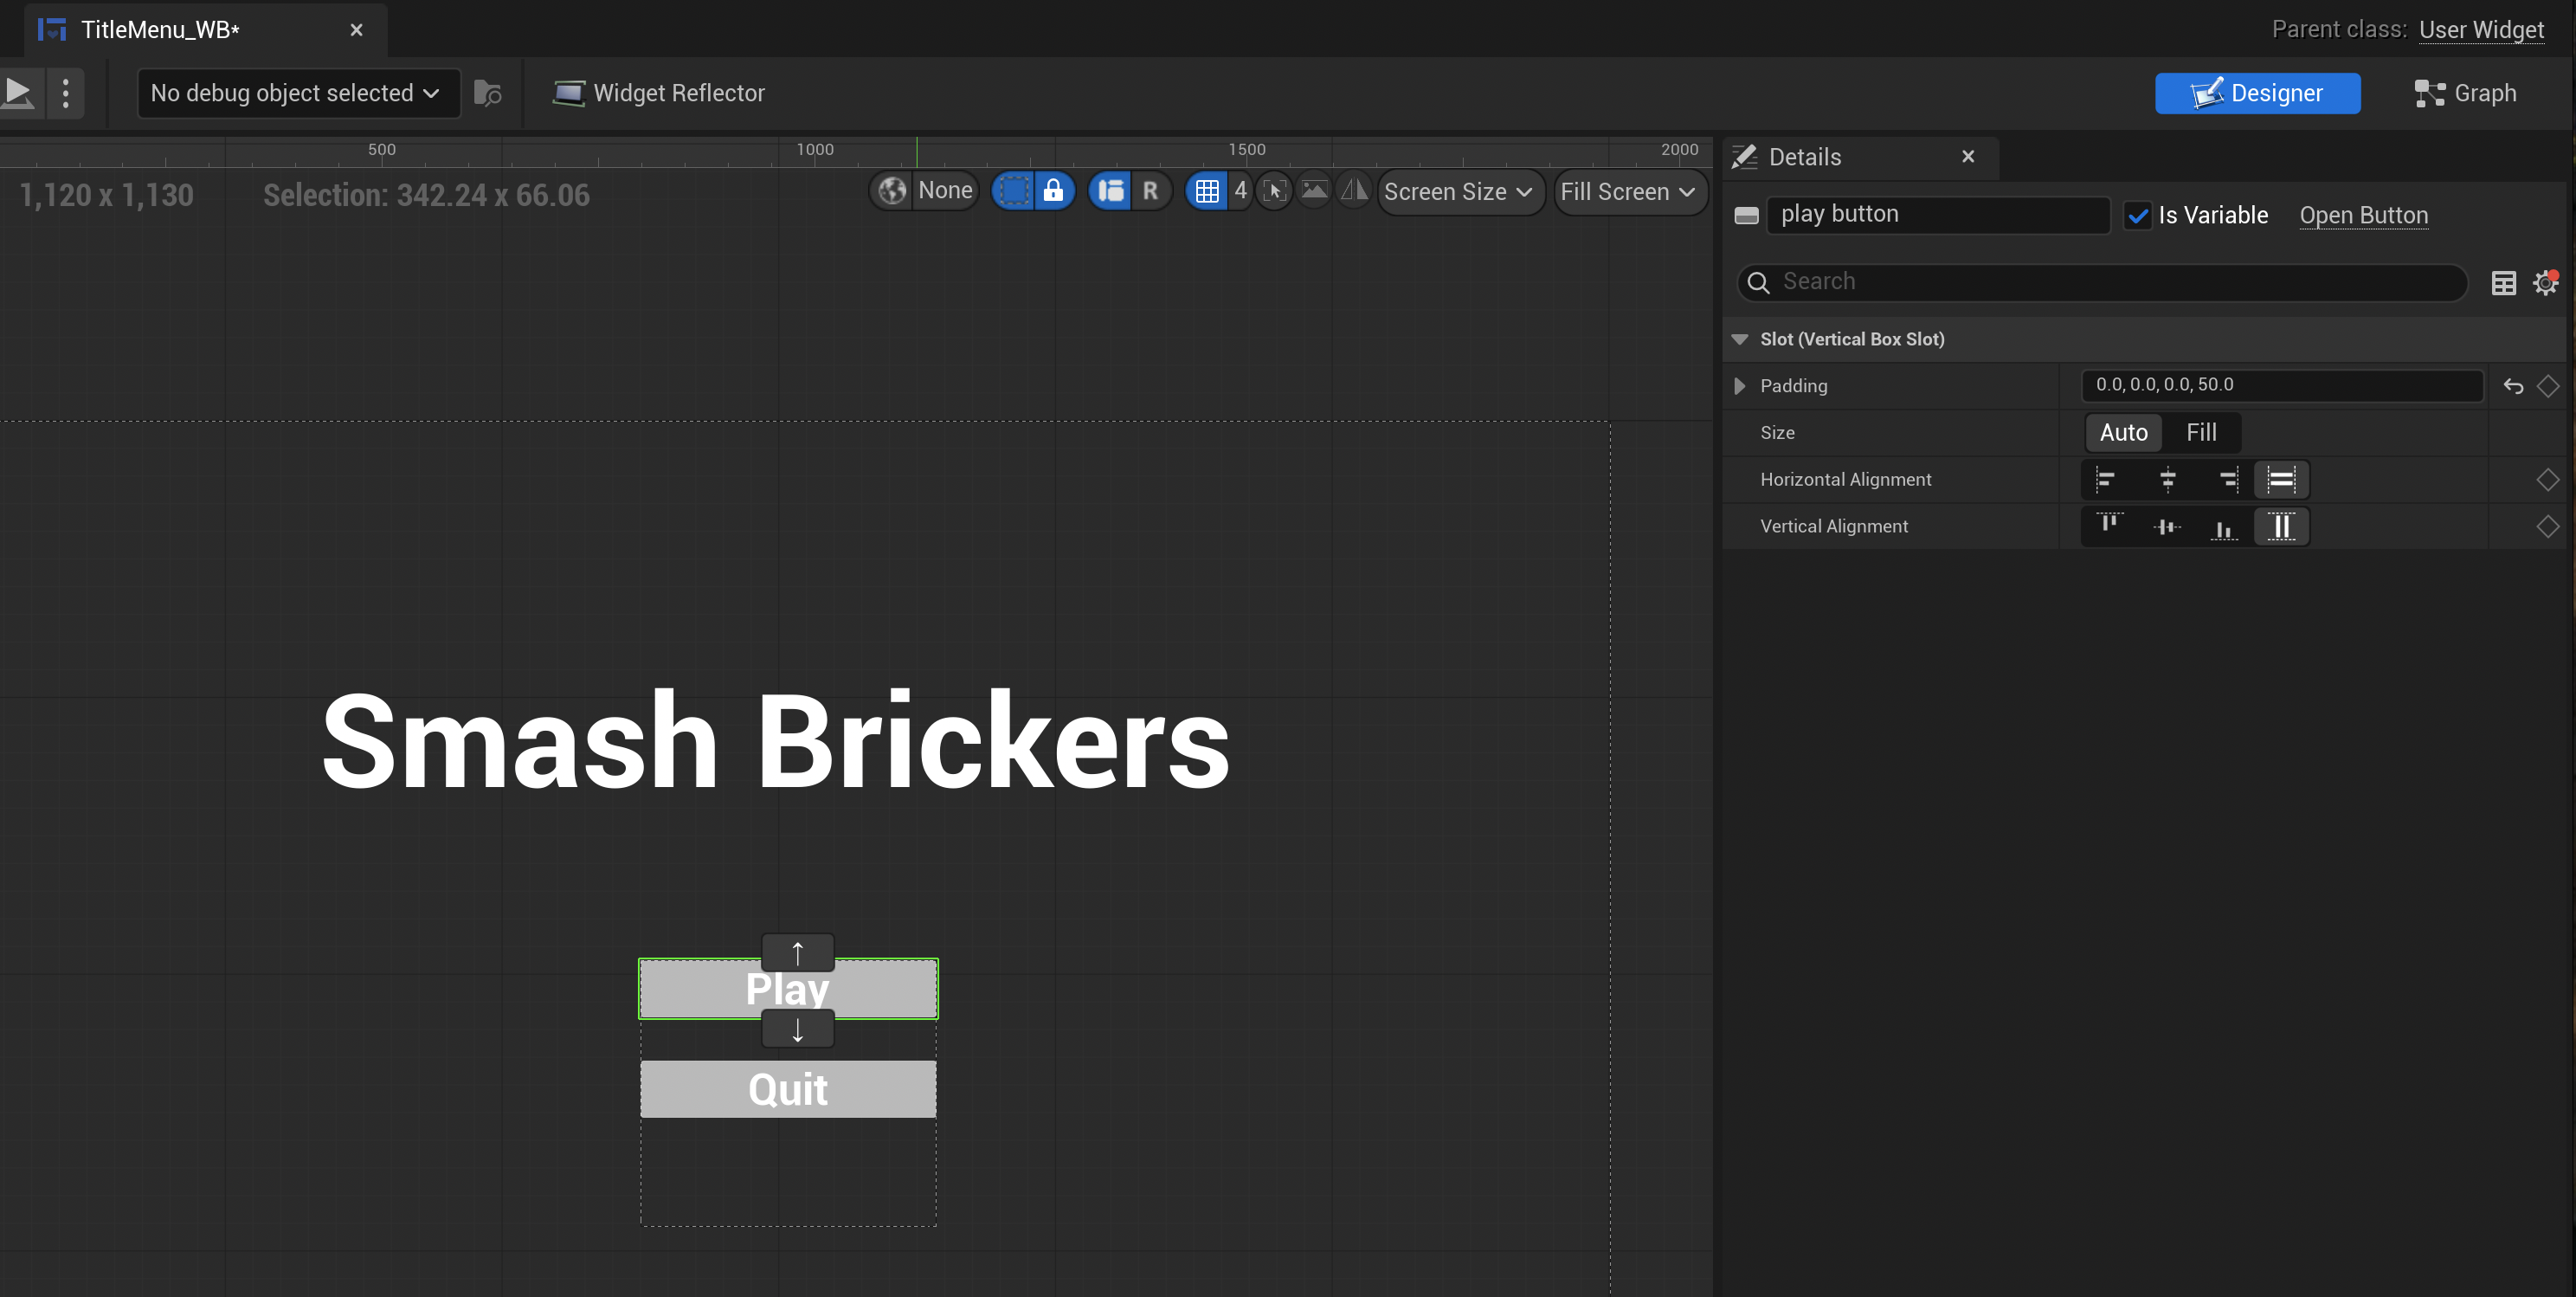Move Play button up with arrow handle

click(x=798, y=952)
